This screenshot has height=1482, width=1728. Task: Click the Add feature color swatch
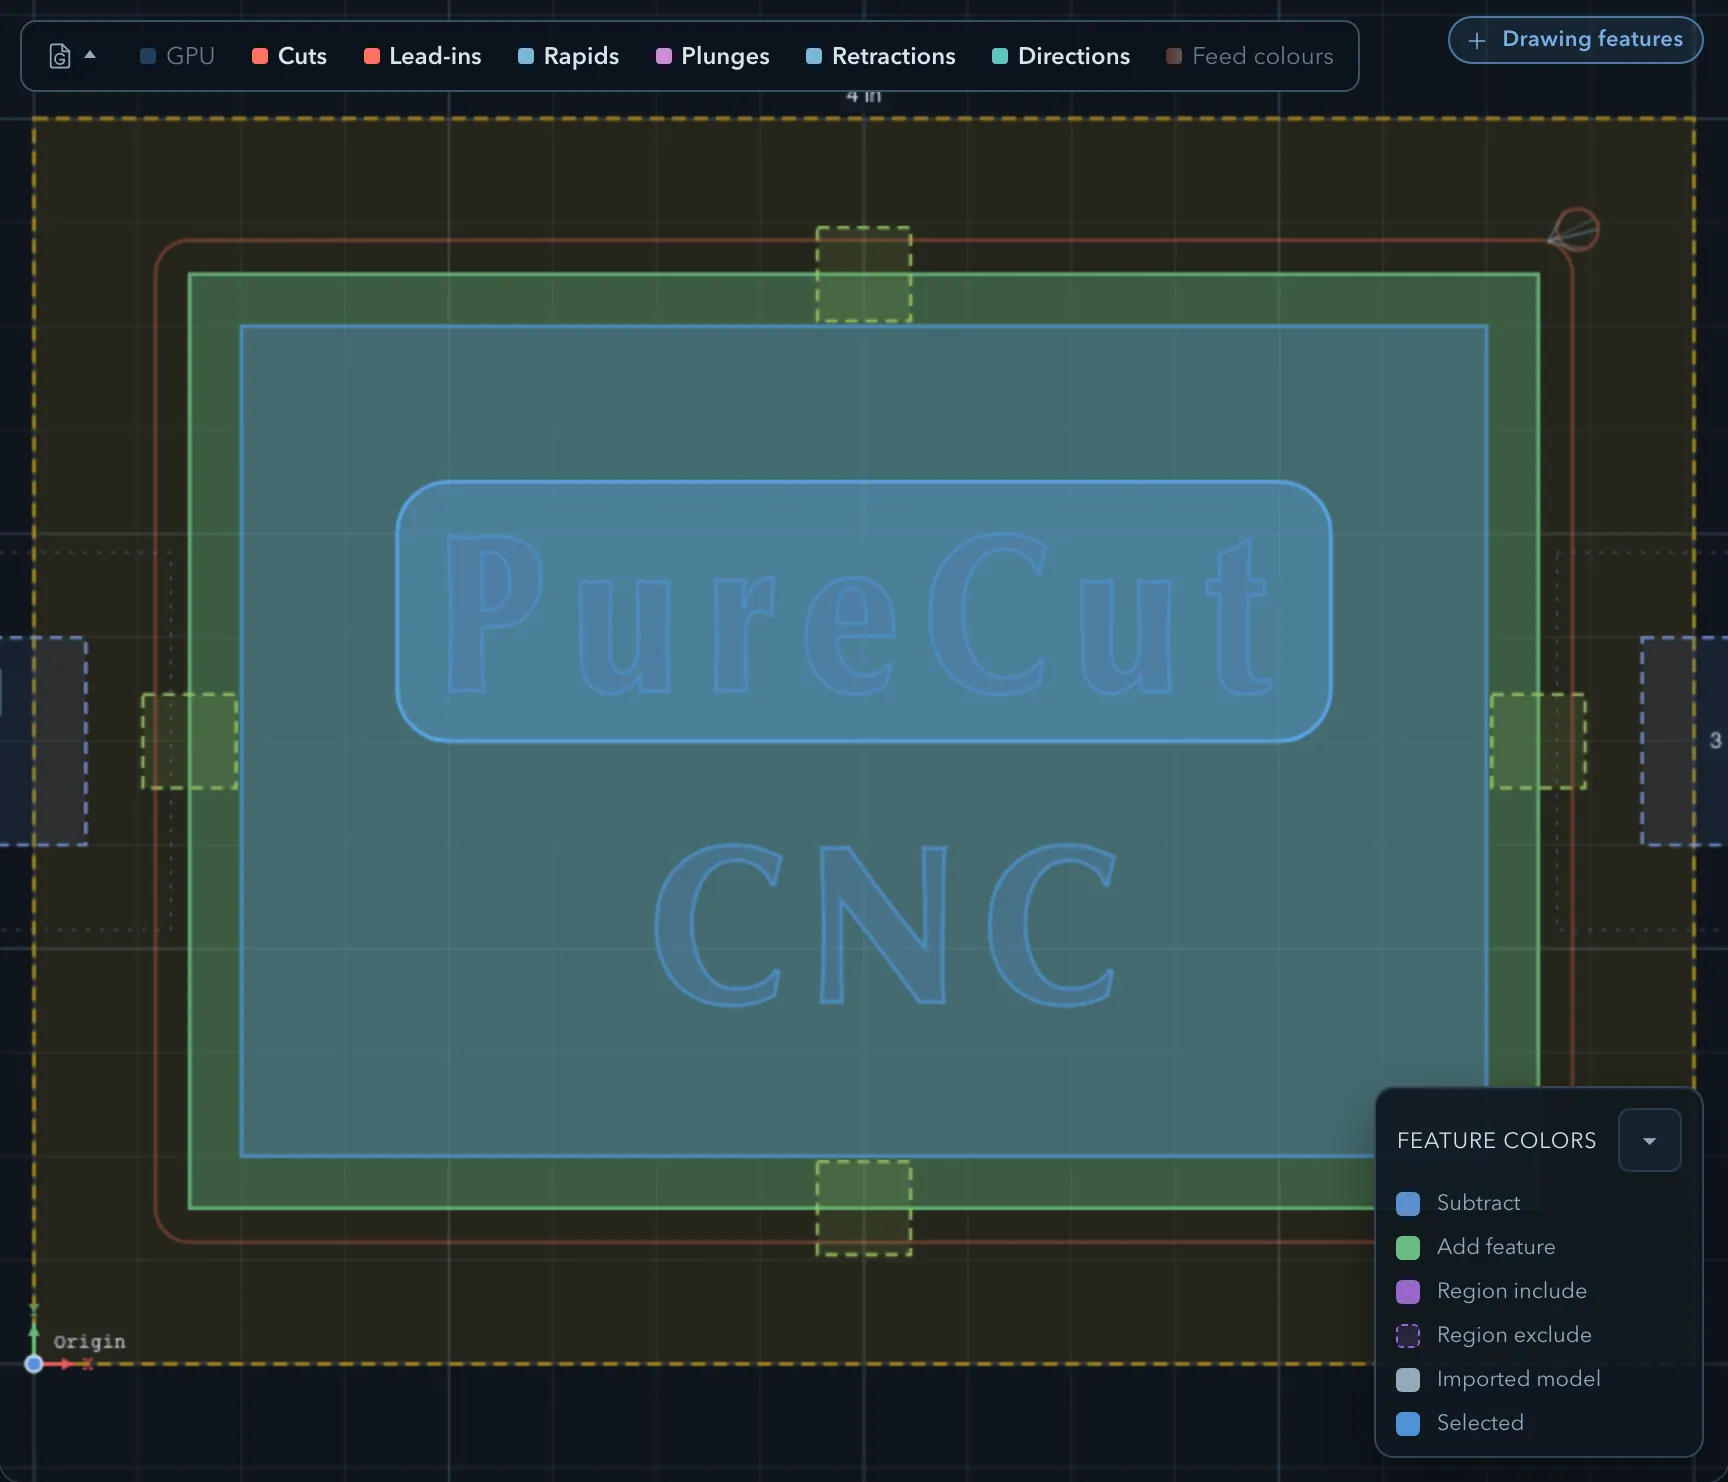click(1408, 1247)
